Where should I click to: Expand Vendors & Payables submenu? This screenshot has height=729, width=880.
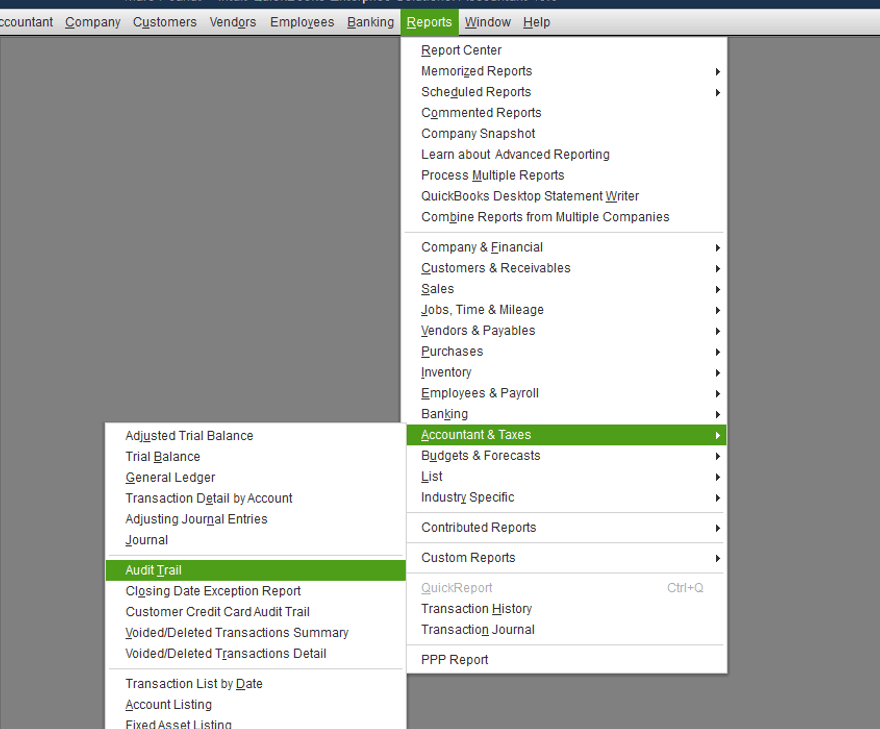click(x=566, y=331)
